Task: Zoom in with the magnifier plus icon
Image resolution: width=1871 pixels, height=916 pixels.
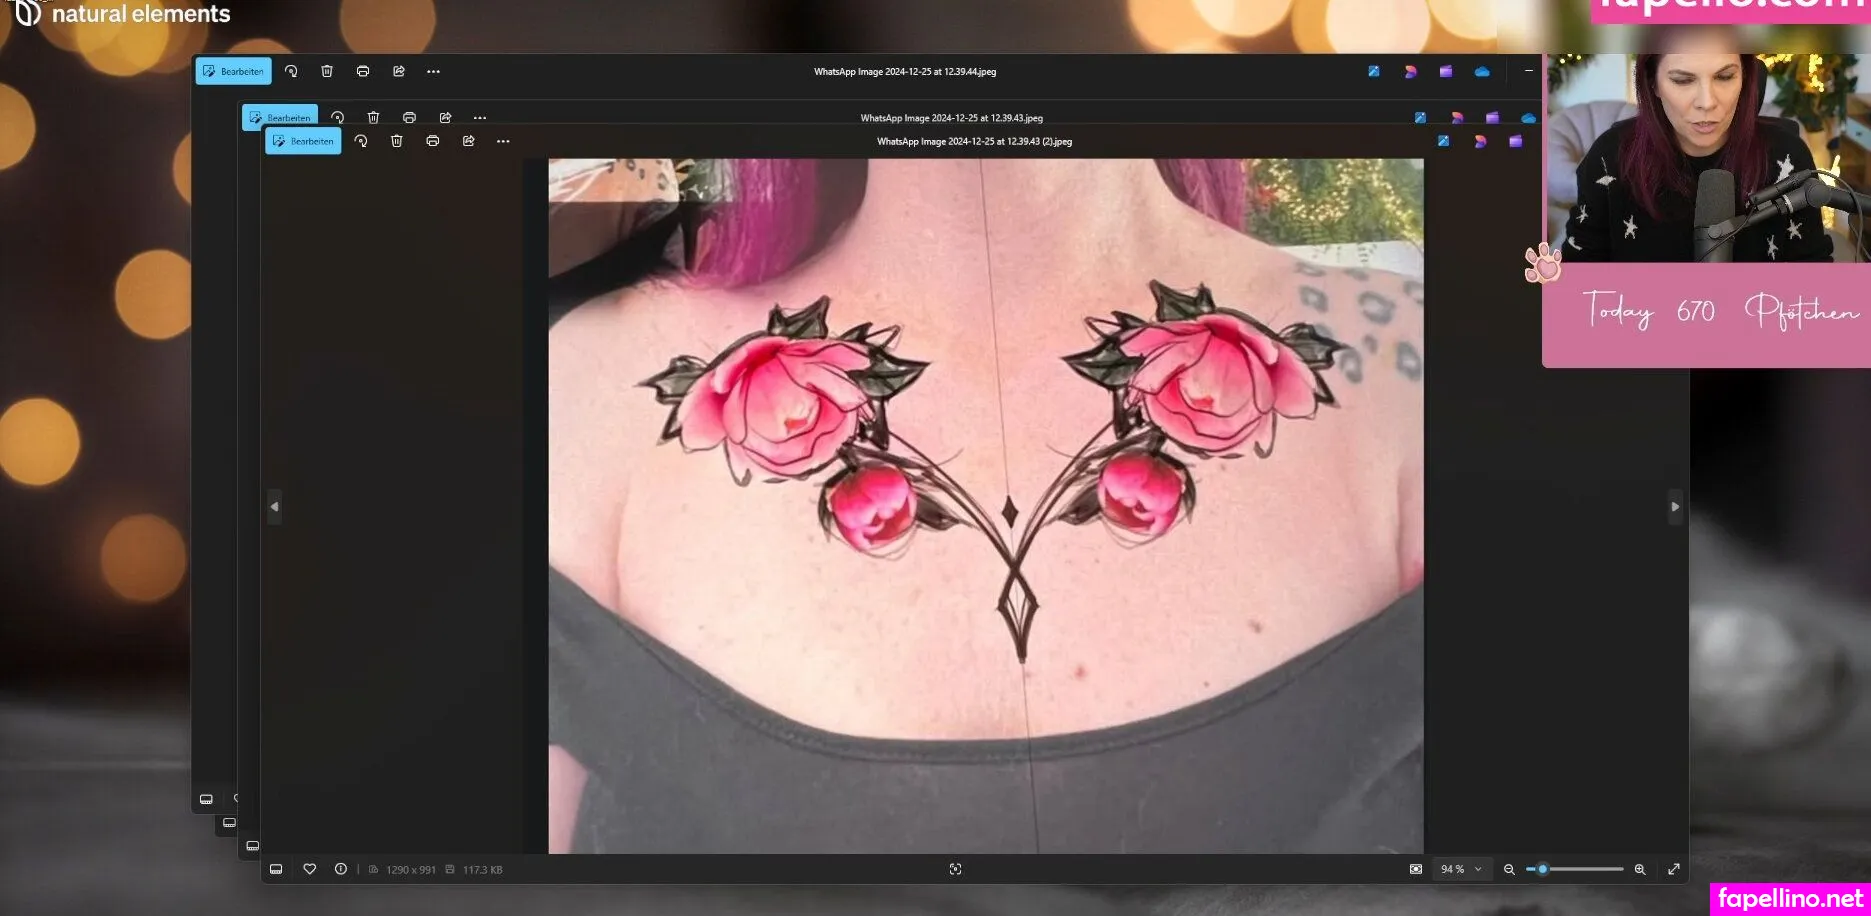Action: click(x=1640, y=870)
